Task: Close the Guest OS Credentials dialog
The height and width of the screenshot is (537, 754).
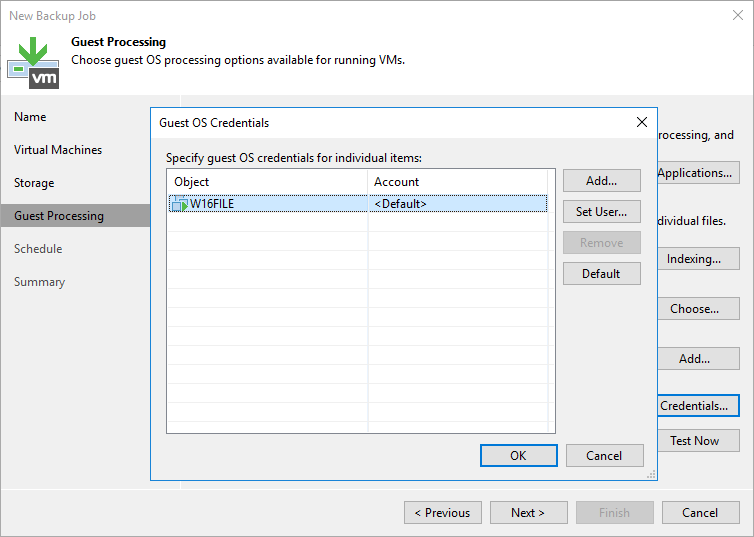Action: pos(641,122)
